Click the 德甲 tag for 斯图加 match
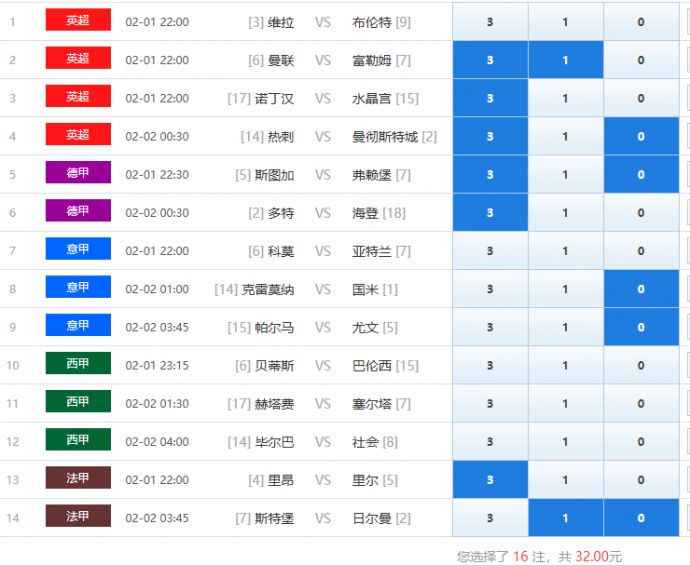Image resolution: width=690 pixels, height=565 pixels. (x=78, y=174)
